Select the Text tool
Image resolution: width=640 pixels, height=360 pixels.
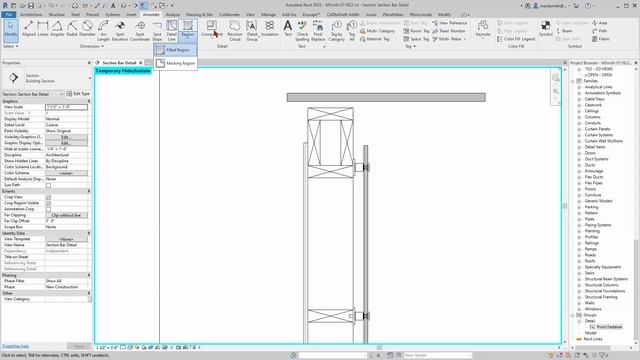[x=288, y=29]
